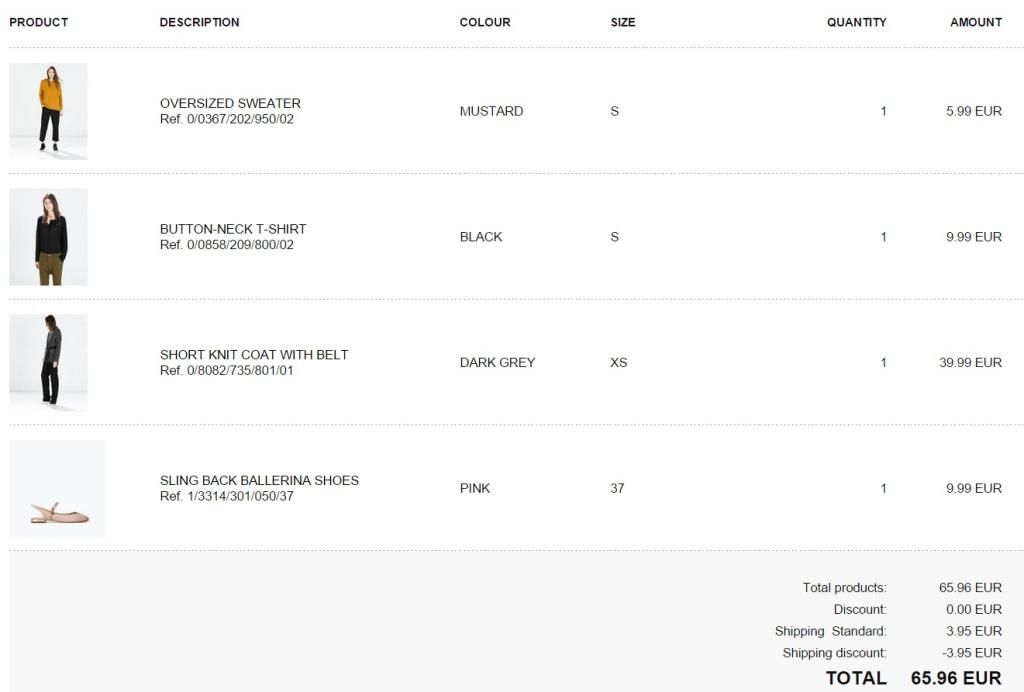
Task: Click the DARK GREY colour value
Action: pyautogui.click(x=497, y=362)
